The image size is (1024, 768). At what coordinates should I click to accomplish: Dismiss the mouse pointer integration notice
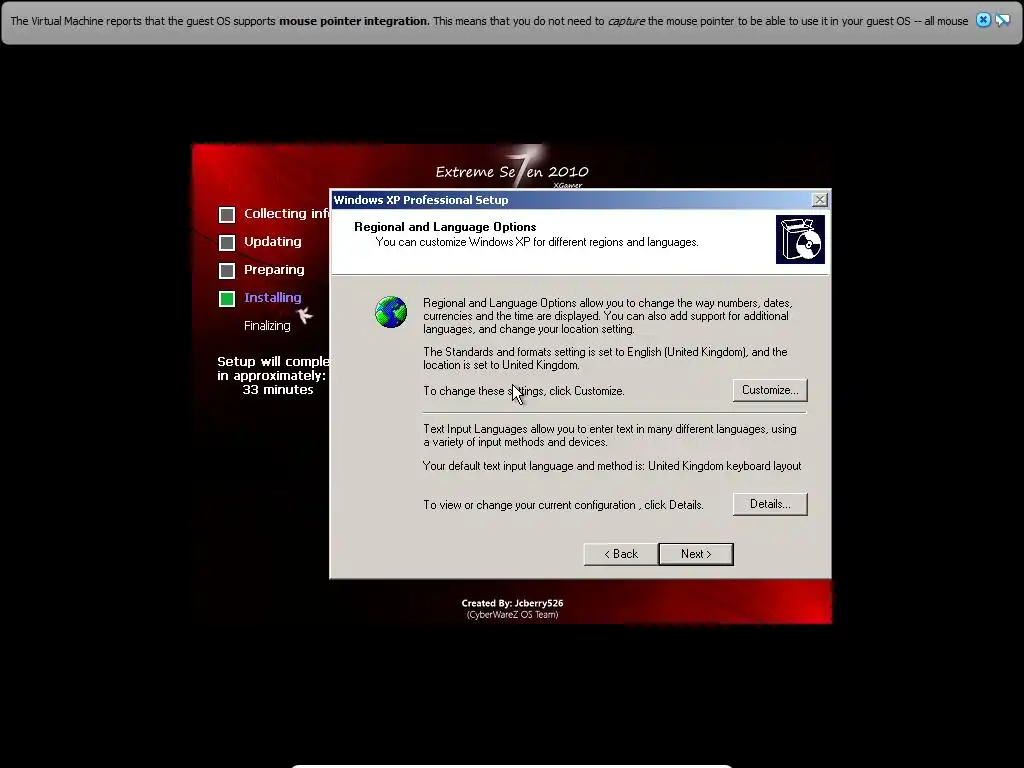(983, 20)
